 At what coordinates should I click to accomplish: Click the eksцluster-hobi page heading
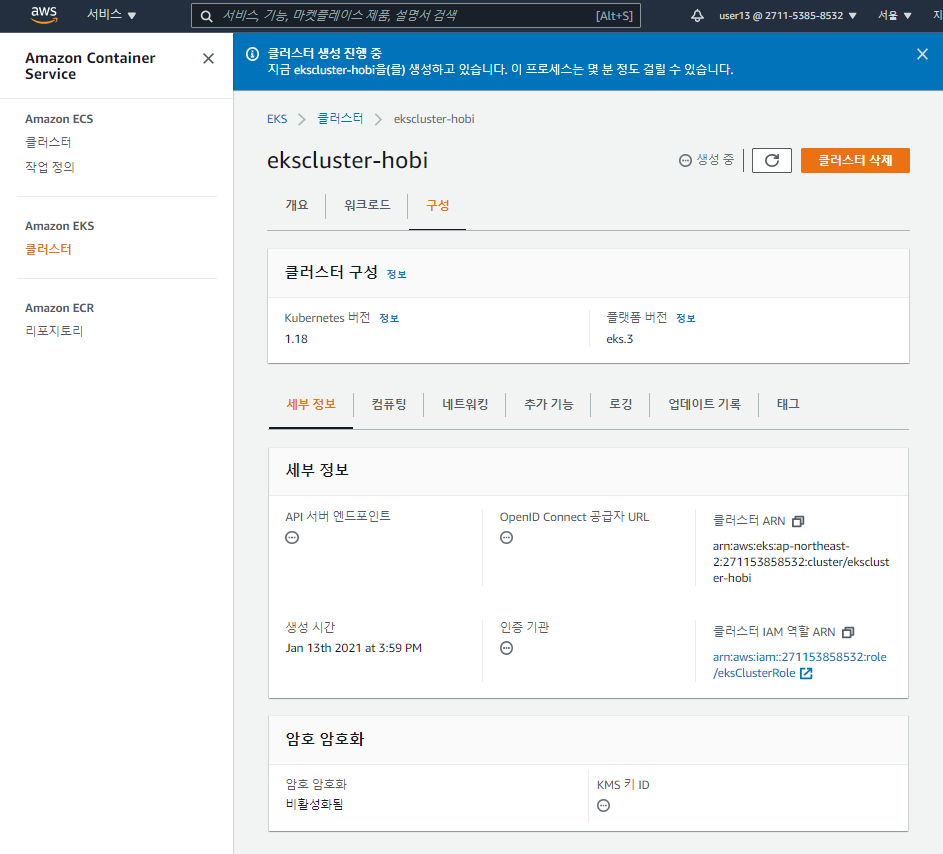coord(348,161)
